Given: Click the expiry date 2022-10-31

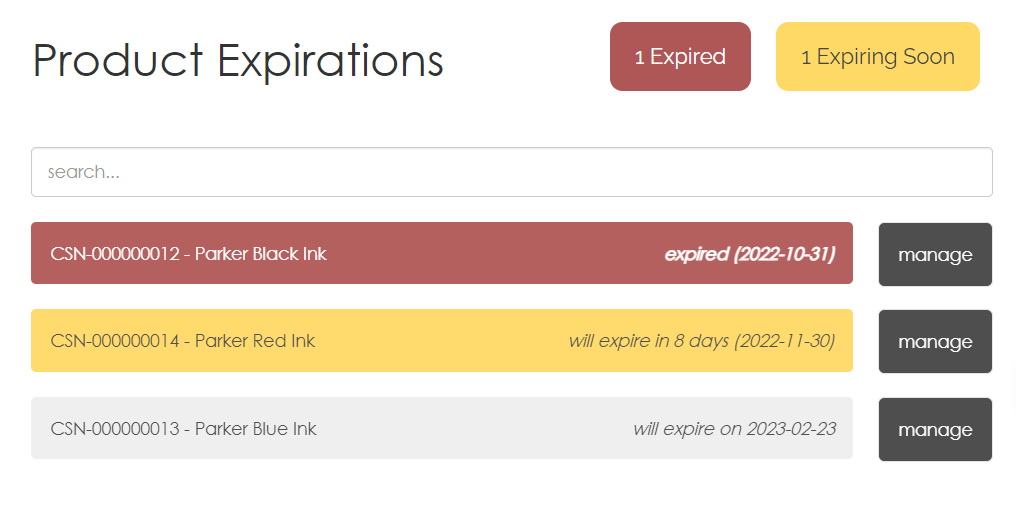Looking at the screenshot, I should (x=785, y=254).
